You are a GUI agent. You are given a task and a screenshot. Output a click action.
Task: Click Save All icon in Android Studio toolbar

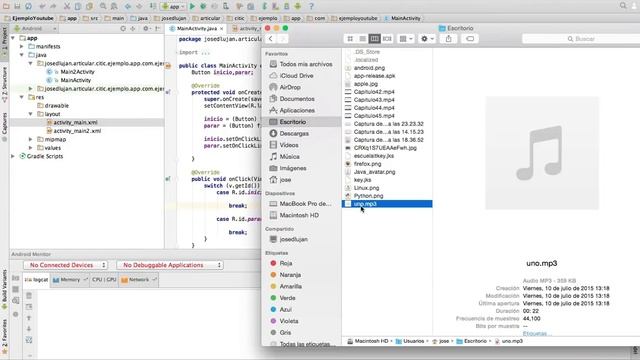[17, 6]
